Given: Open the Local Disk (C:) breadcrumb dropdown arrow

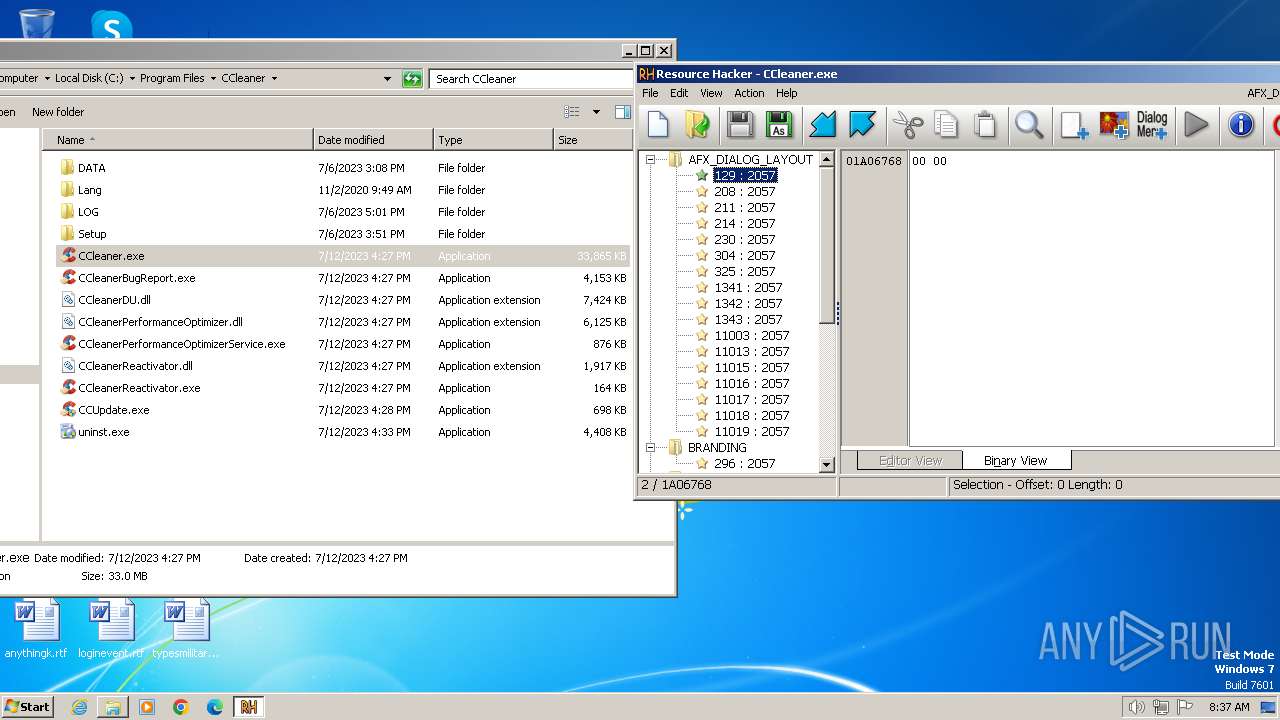Looking at the screenshot, I should pos(132,78).
